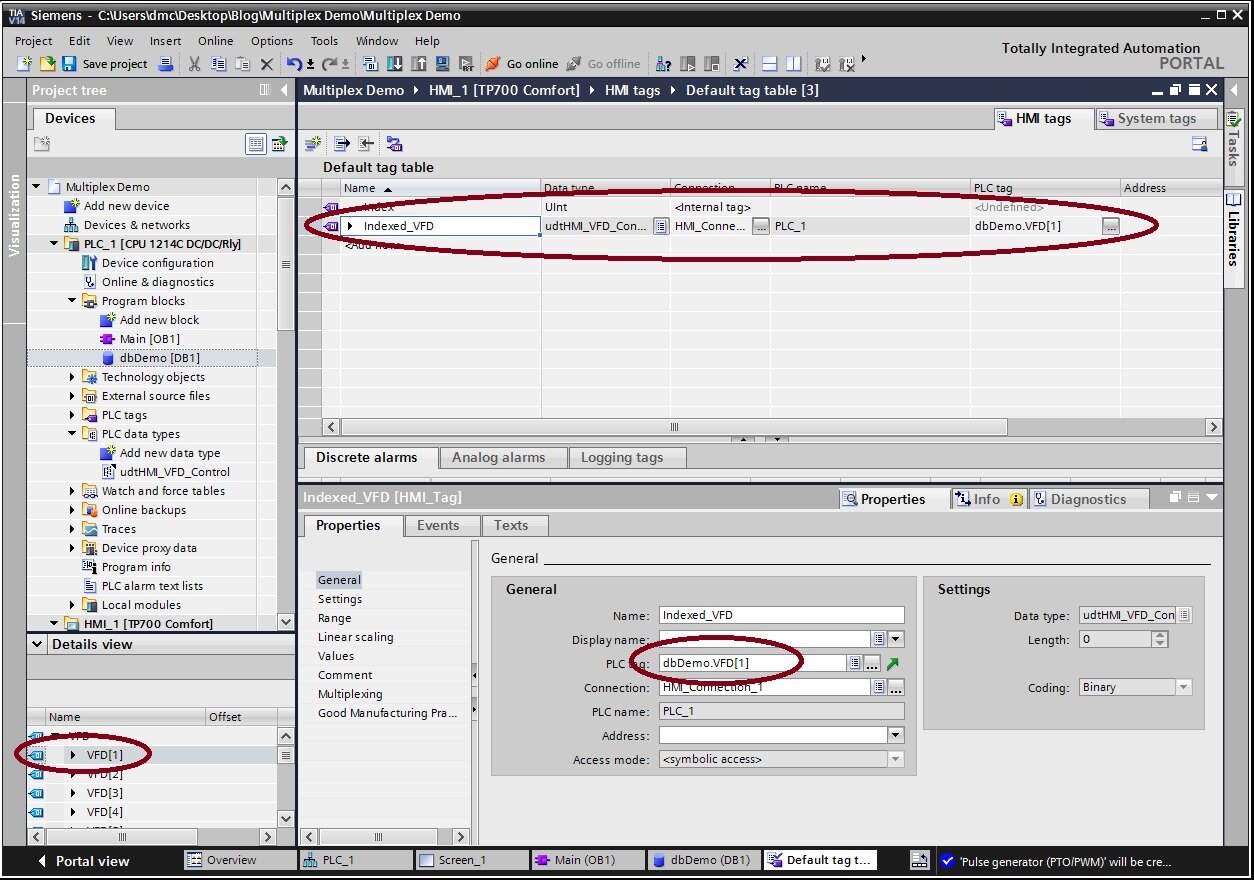The image size is (1254, 880).
Task: Click the Start runtime on PC icon
Action: point(466,64)
